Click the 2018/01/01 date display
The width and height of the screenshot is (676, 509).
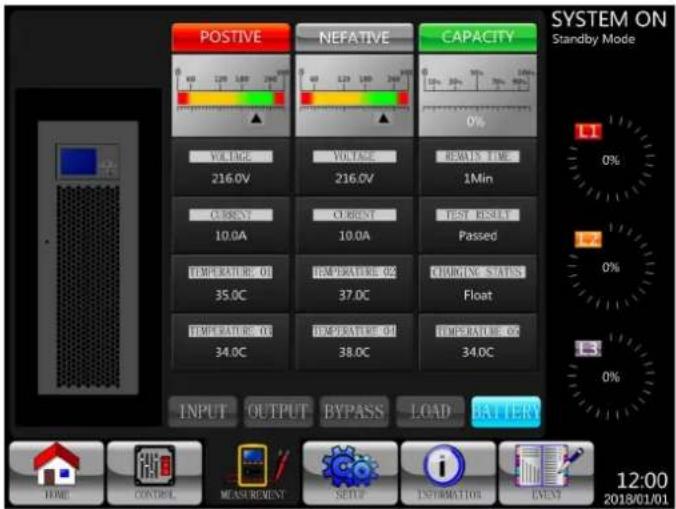click(x=636, y=499)
